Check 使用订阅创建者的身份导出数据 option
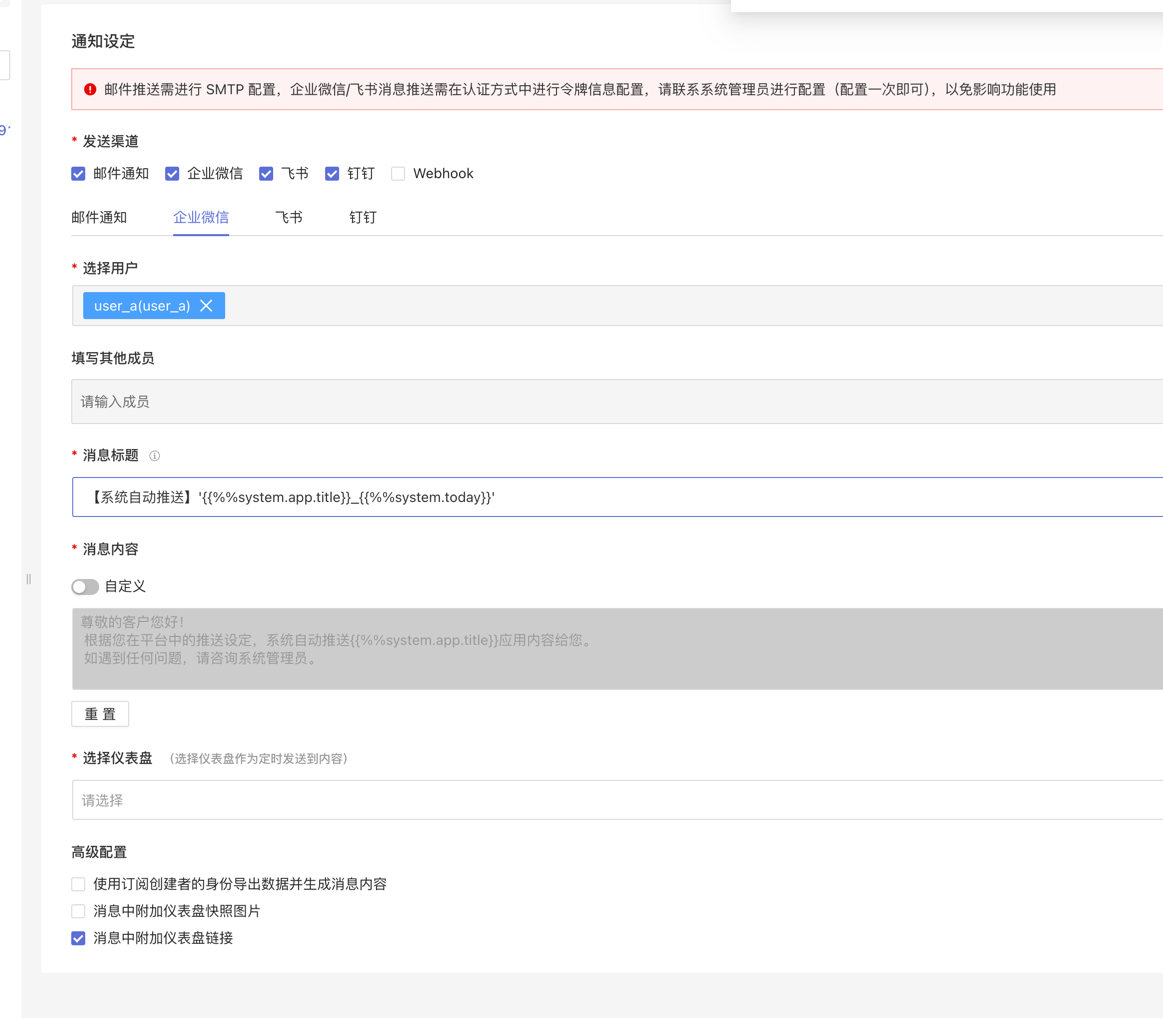The height and width of the screenshot is (1018, 1163). 78,884
